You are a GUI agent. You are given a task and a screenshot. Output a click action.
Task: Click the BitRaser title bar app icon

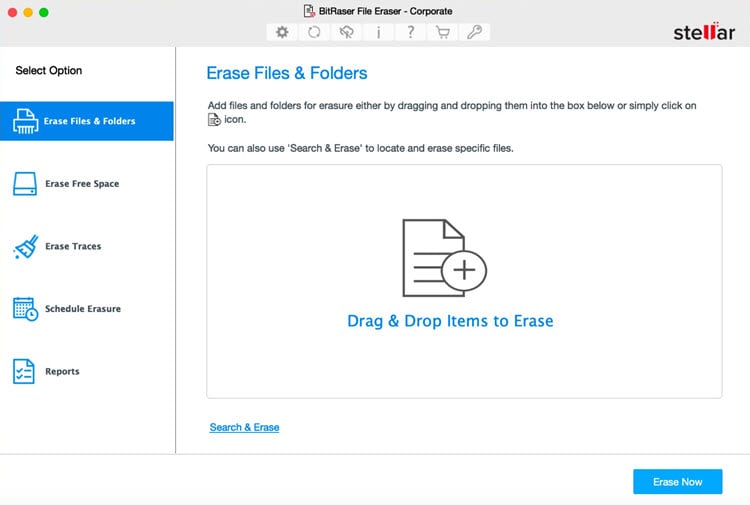click(309, 11)
